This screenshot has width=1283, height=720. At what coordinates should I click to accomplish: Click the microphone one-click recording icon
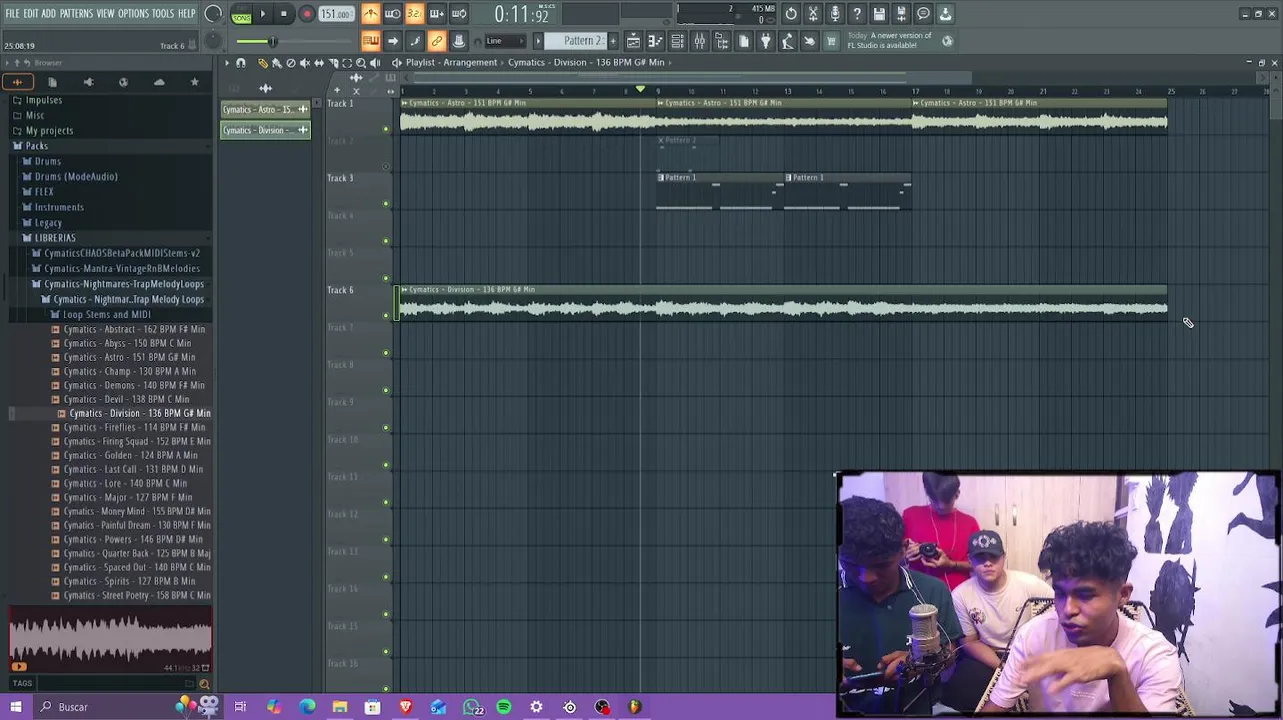click(x=835, y=14)
